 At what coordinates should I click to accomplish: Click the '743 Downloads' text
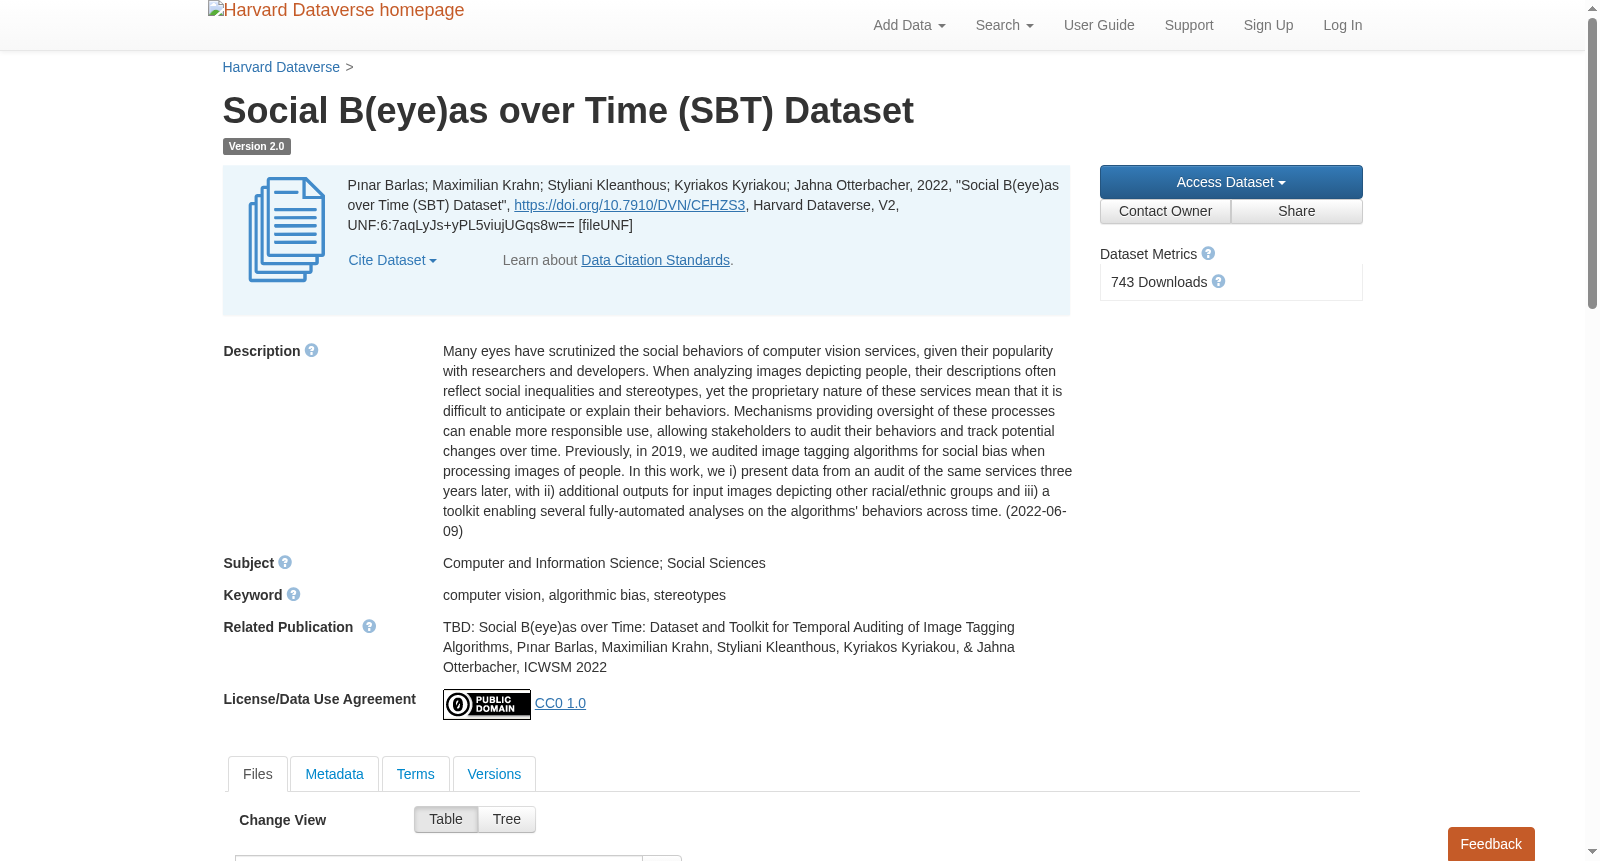coord(1159,282)
